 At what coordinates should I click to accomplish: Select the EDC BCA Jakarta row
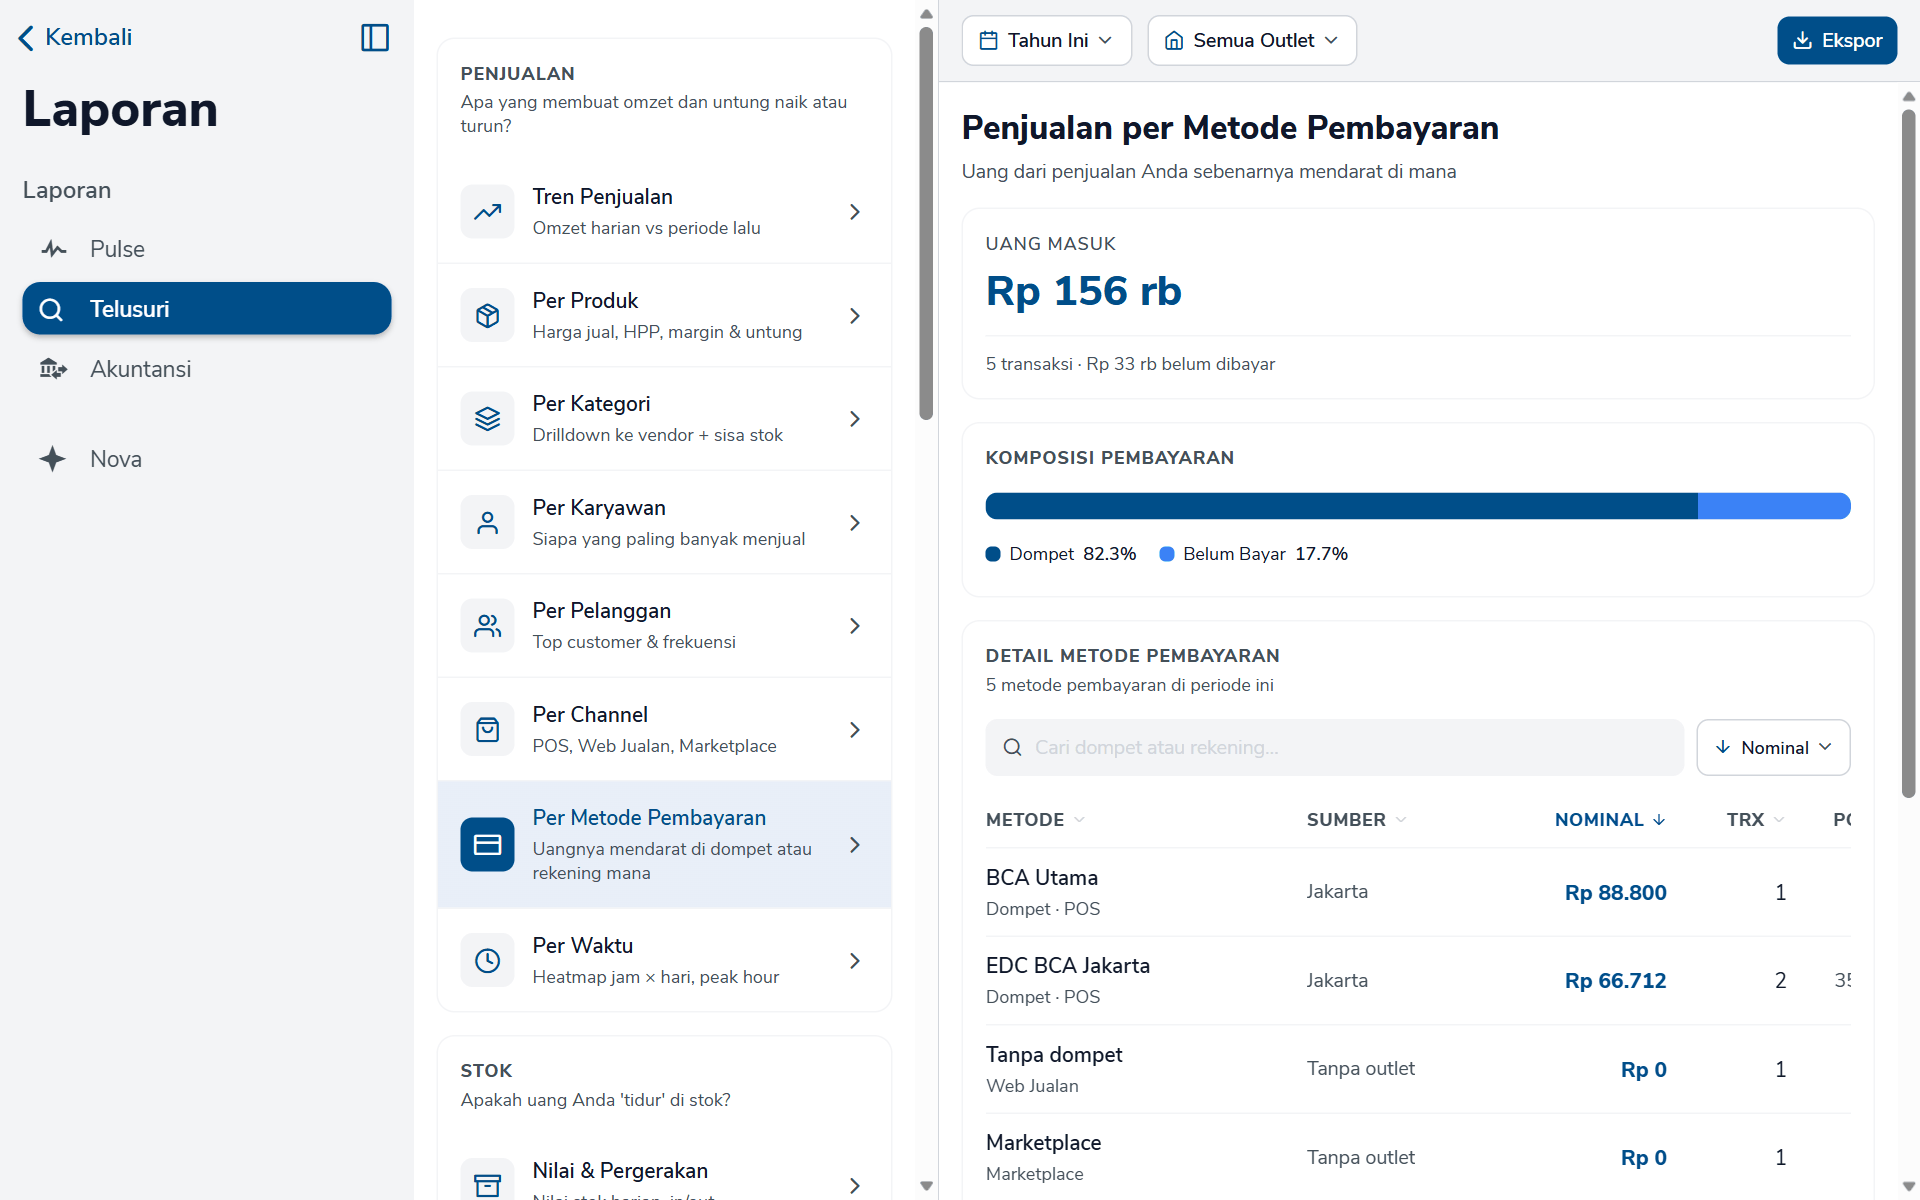click(x=1418, y=981)
